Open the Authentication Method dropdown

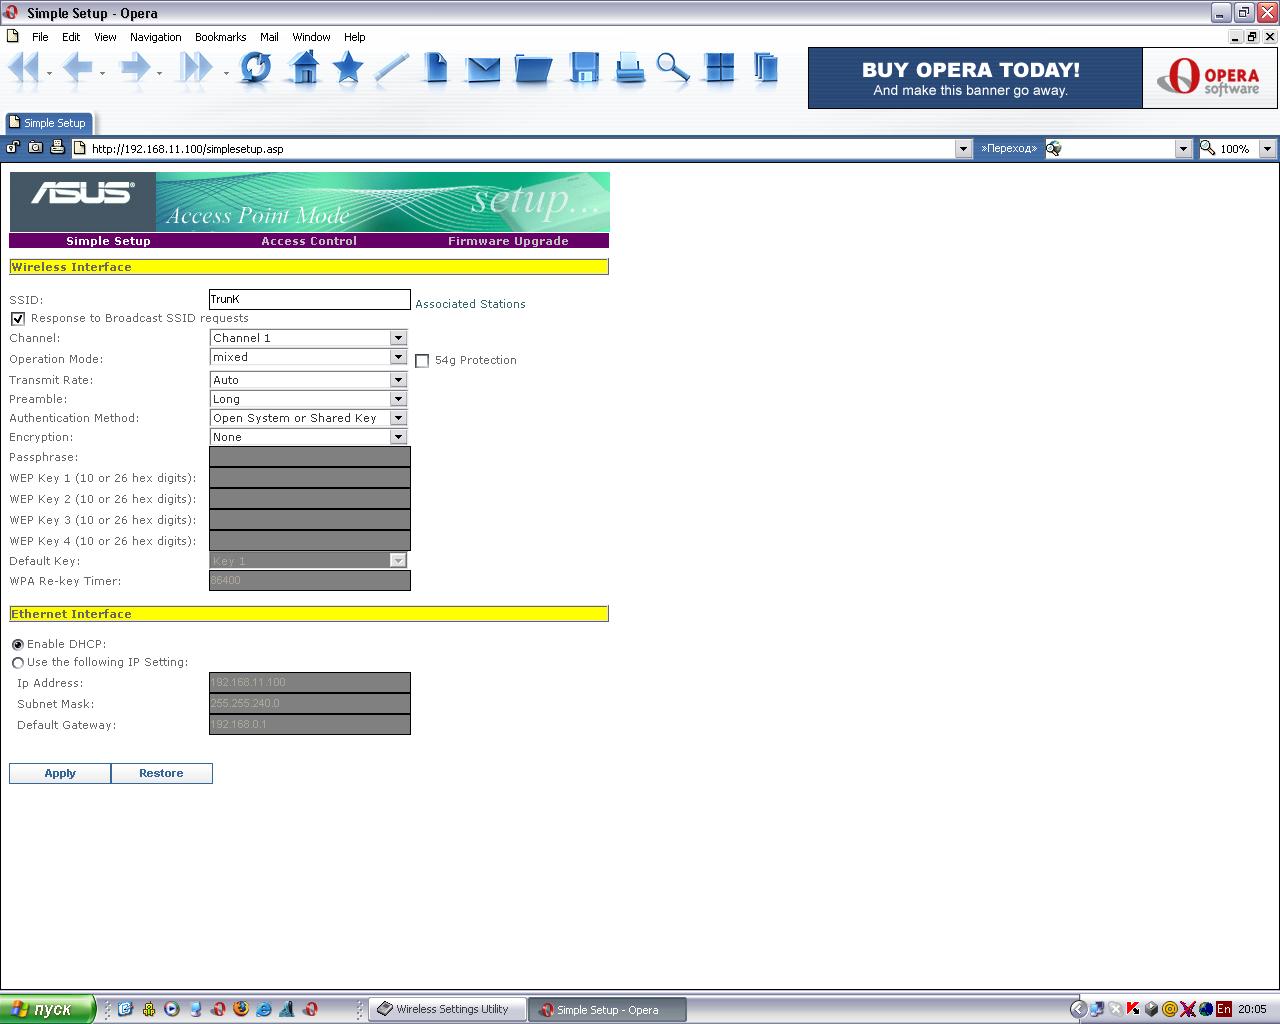tap(308, 418)
